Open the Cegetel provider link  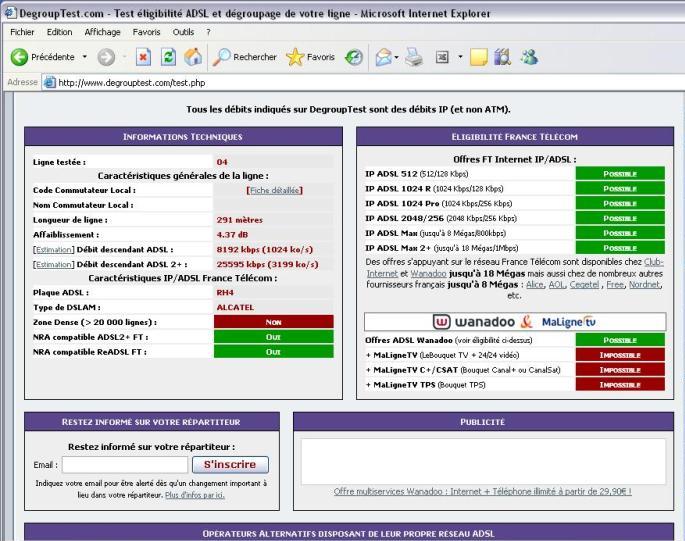(584, 284)
